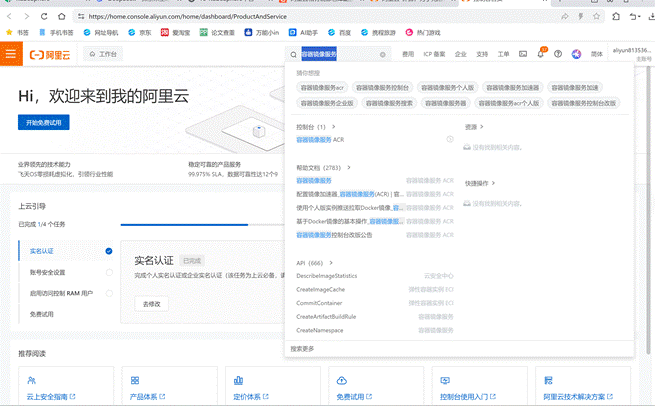The width and height of the screenshot is (655, 406).
Task: Go forward in browser
Action: [27, 17]
